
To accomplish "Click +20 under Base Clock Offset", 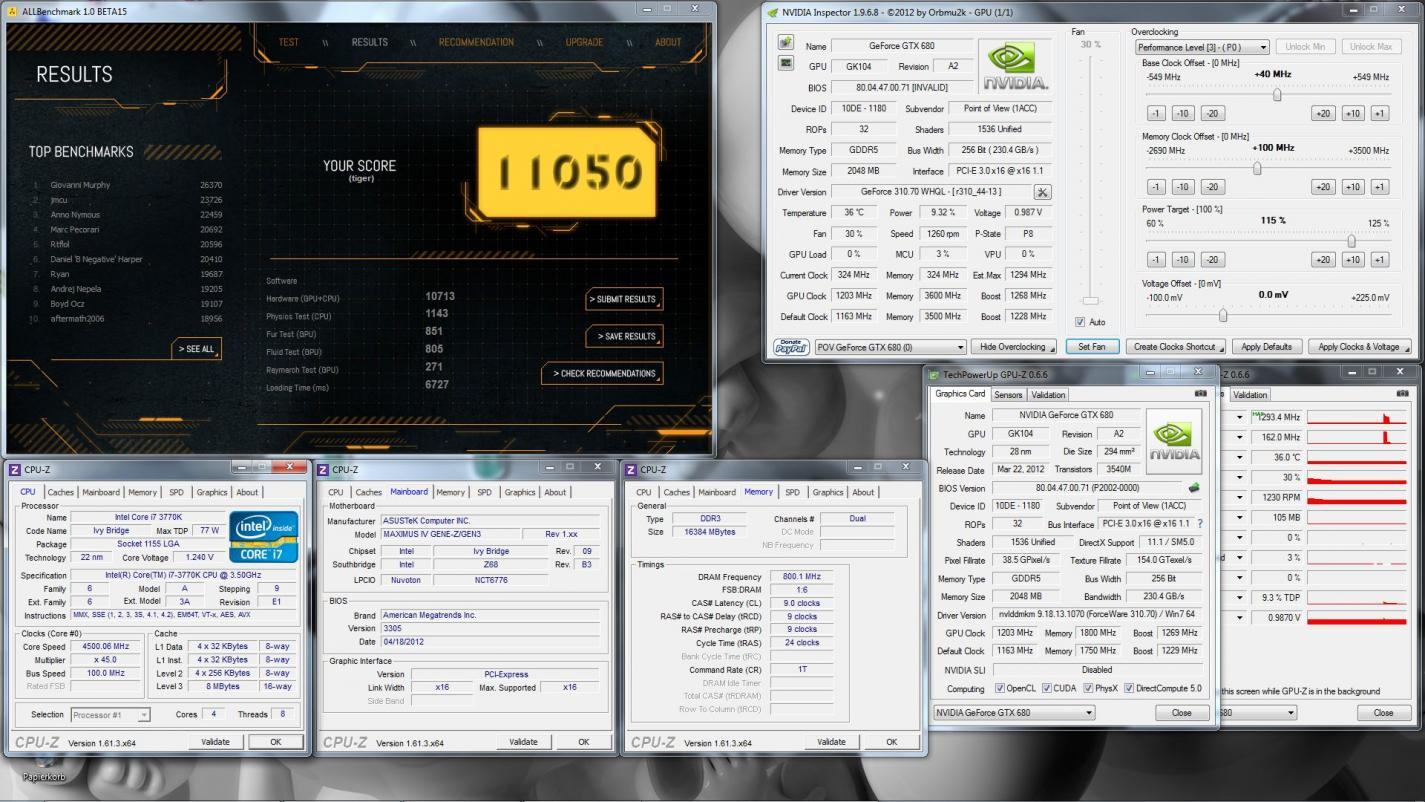I will [x=1323, y=113].
